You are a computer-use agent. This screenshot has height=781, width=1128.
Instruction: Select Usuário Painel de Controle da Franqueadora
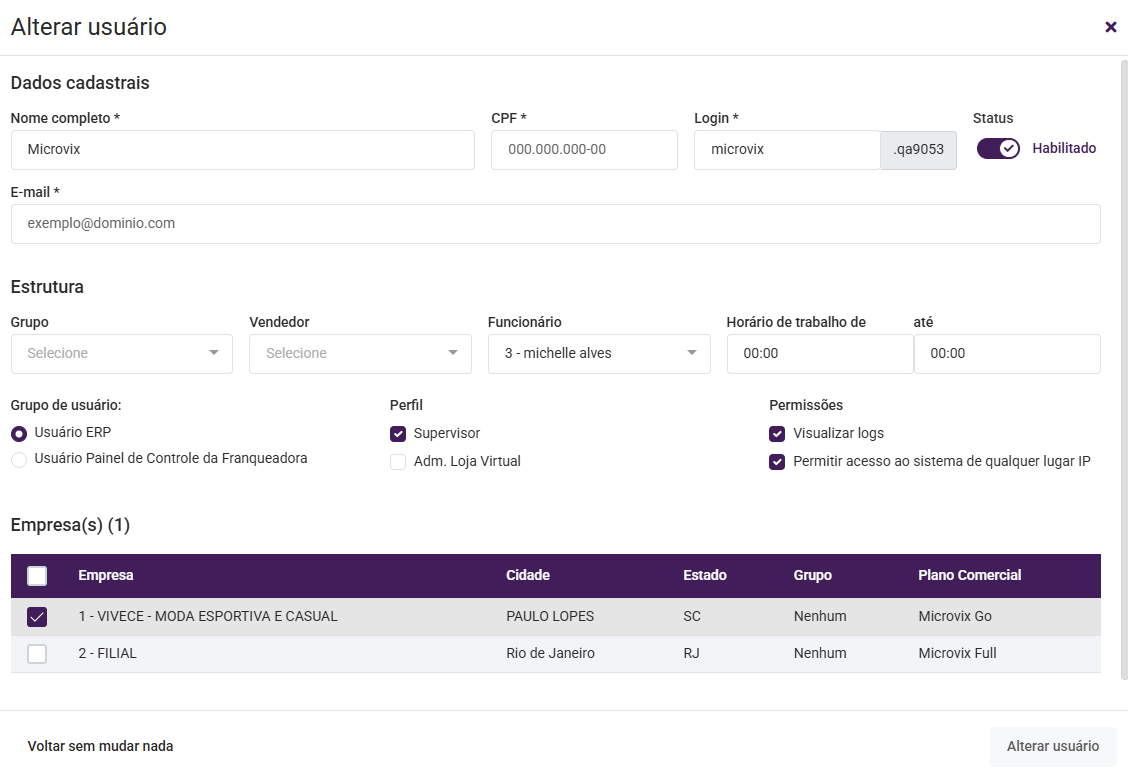pos(19,460)
